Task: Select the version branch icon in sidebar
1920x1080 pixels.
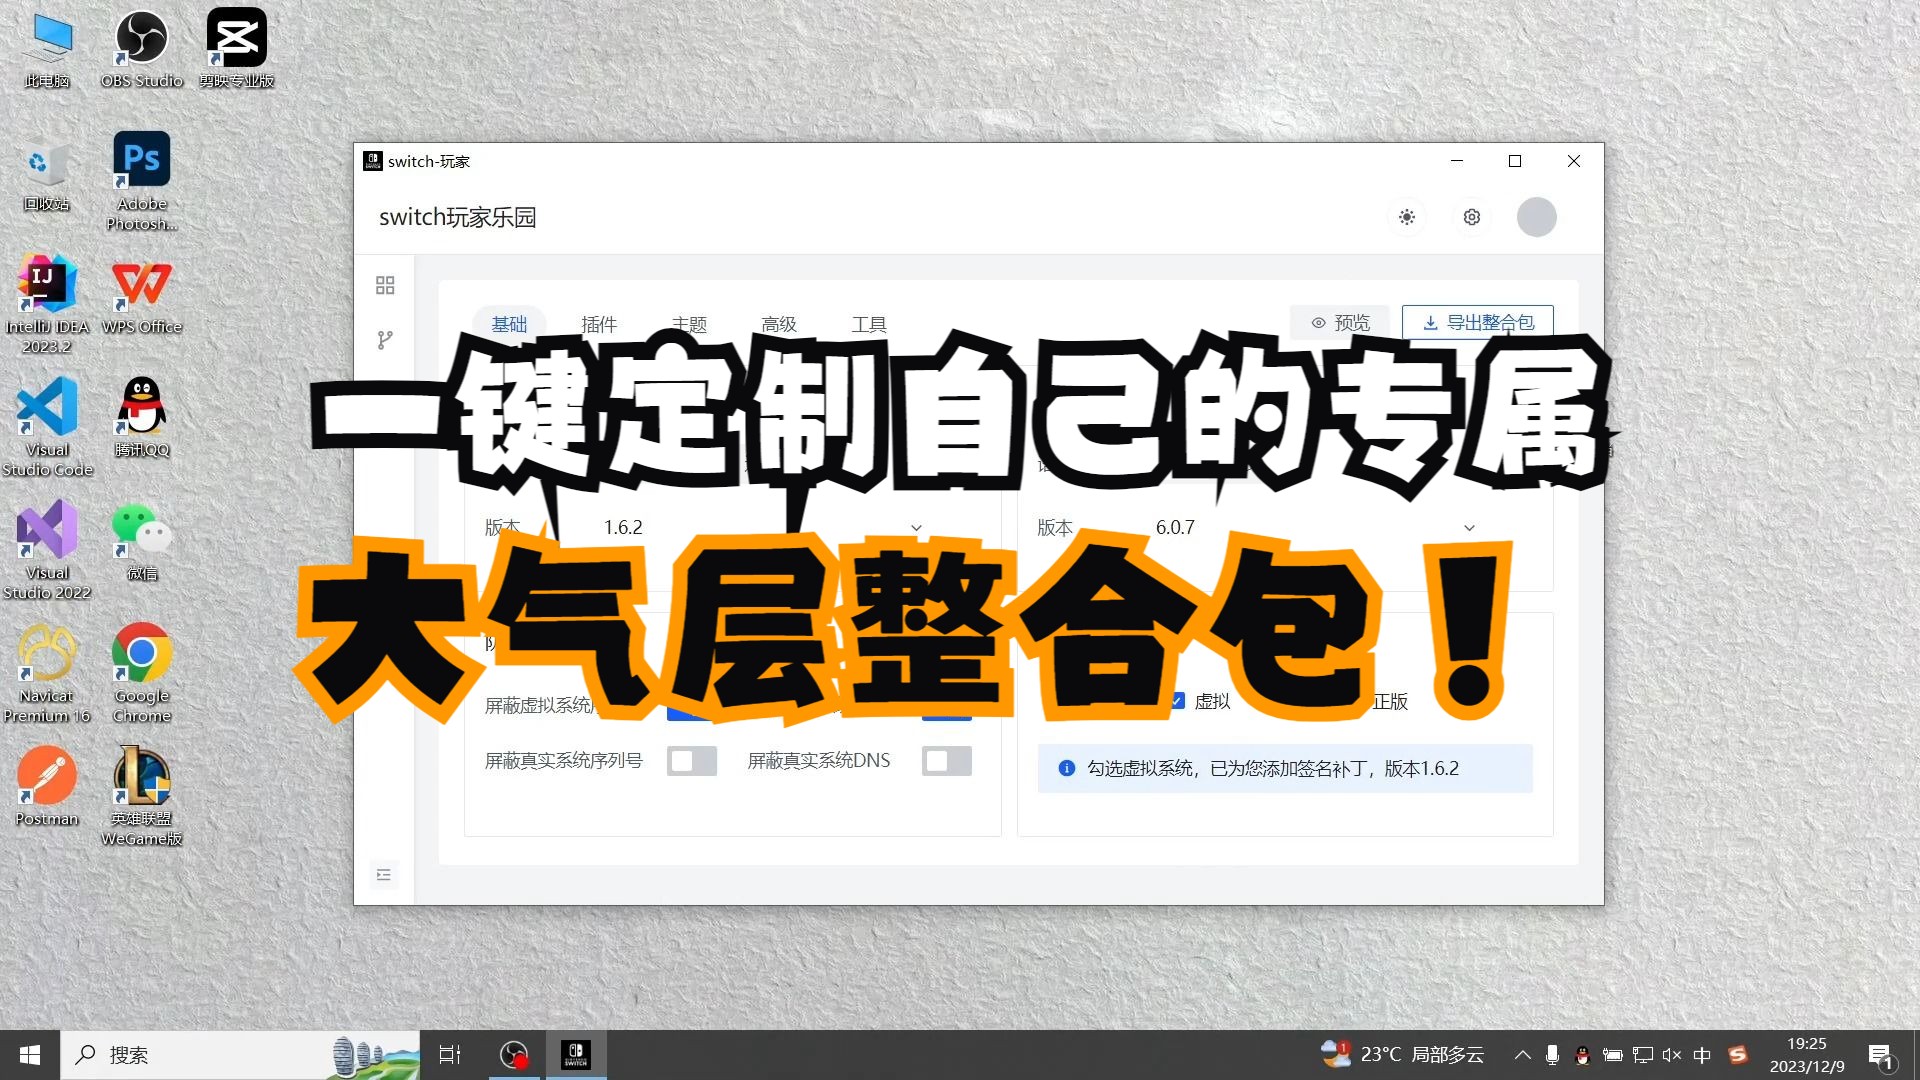Action: coord(385,341)
